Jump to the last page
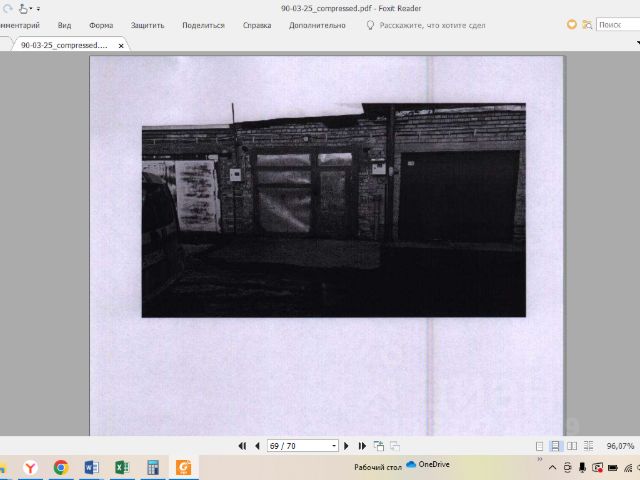 tap(362, 446)
